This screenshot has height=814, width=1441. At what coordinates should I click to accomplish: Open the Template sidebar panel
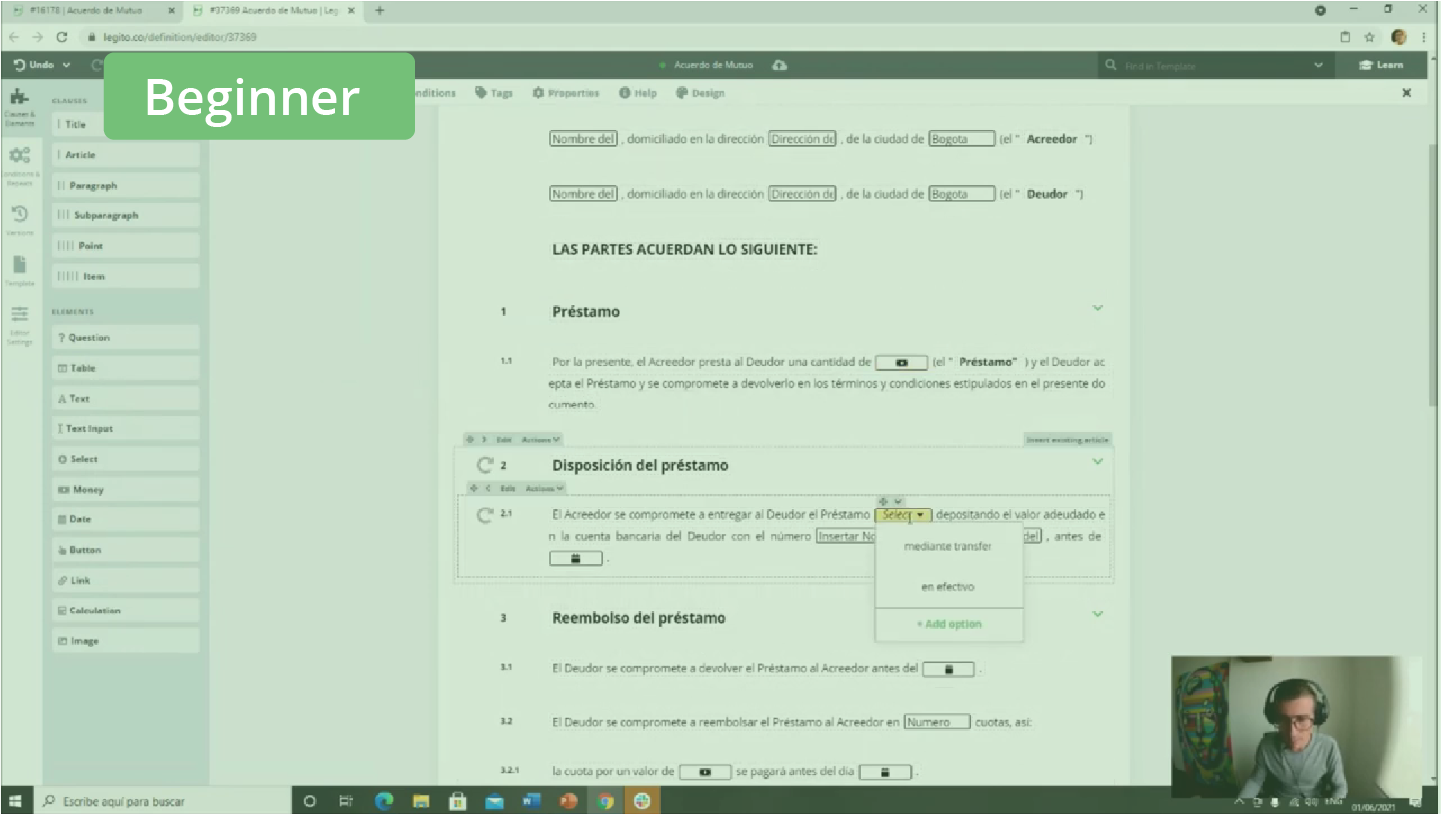tap(20, 272)
